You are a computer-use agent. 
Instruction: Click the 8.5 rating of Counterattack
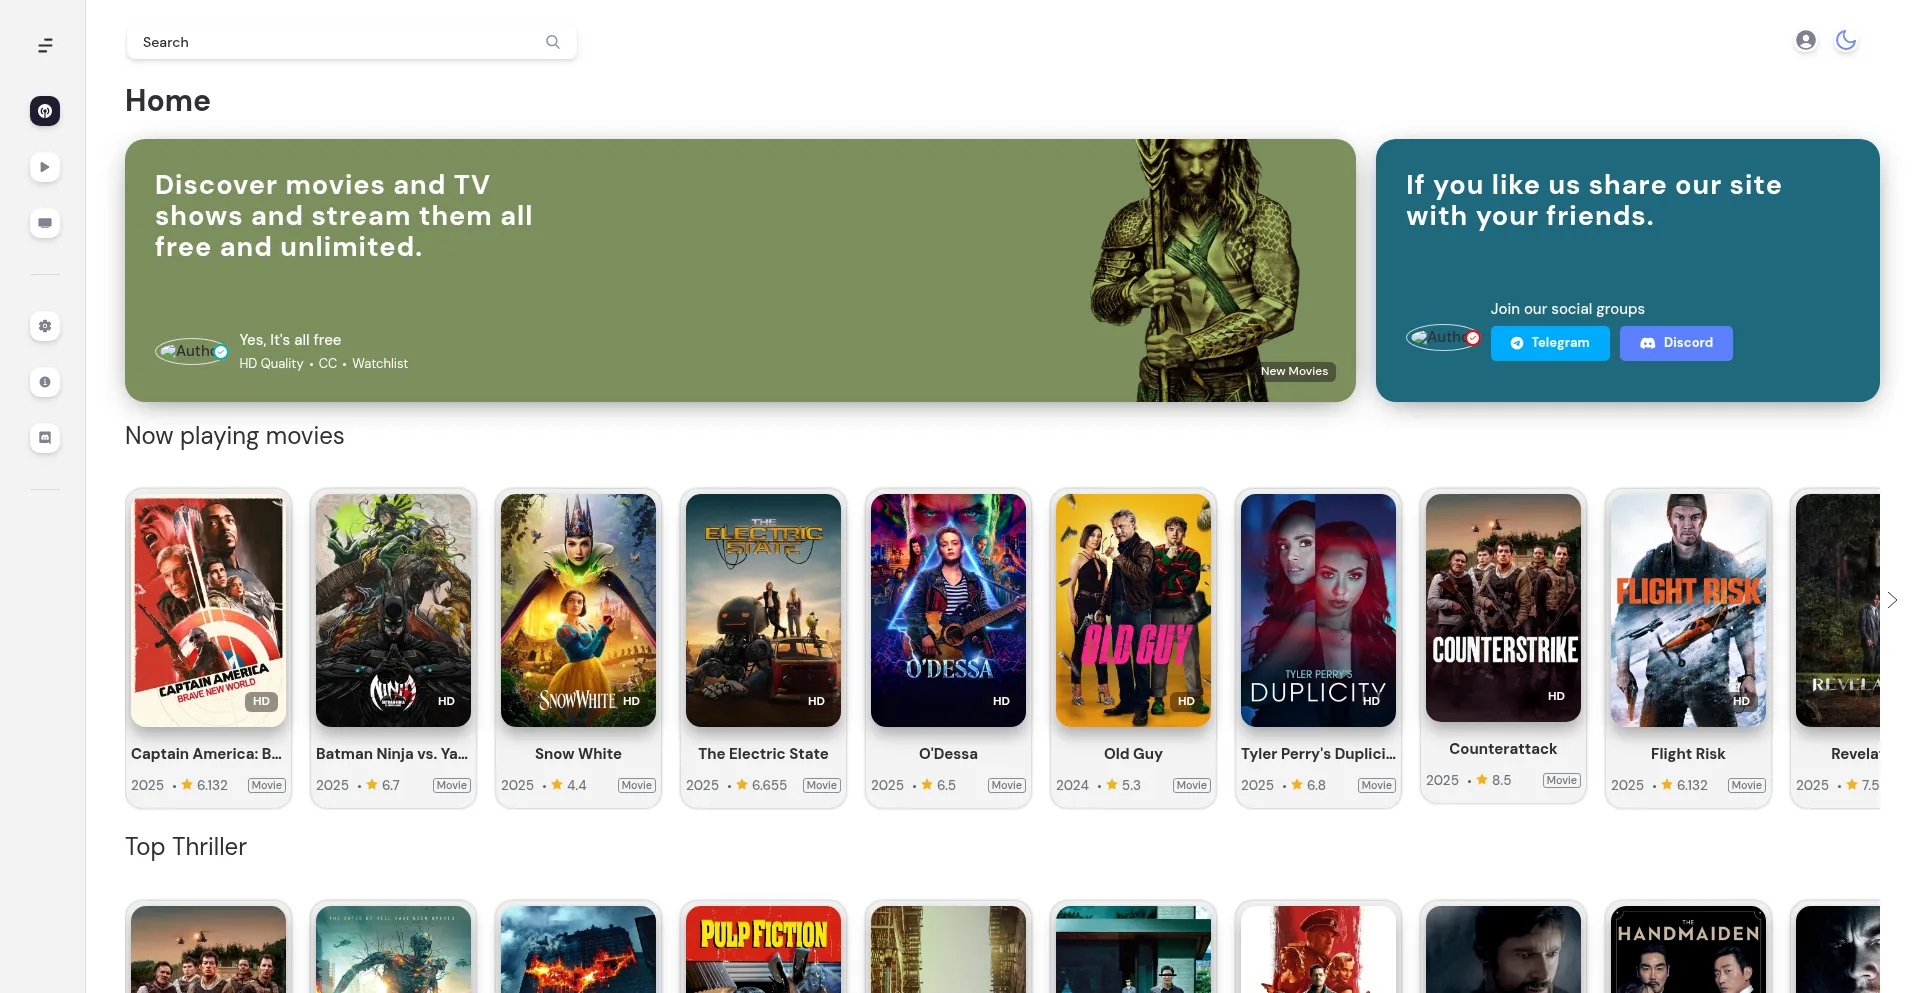pos(1501,780)
